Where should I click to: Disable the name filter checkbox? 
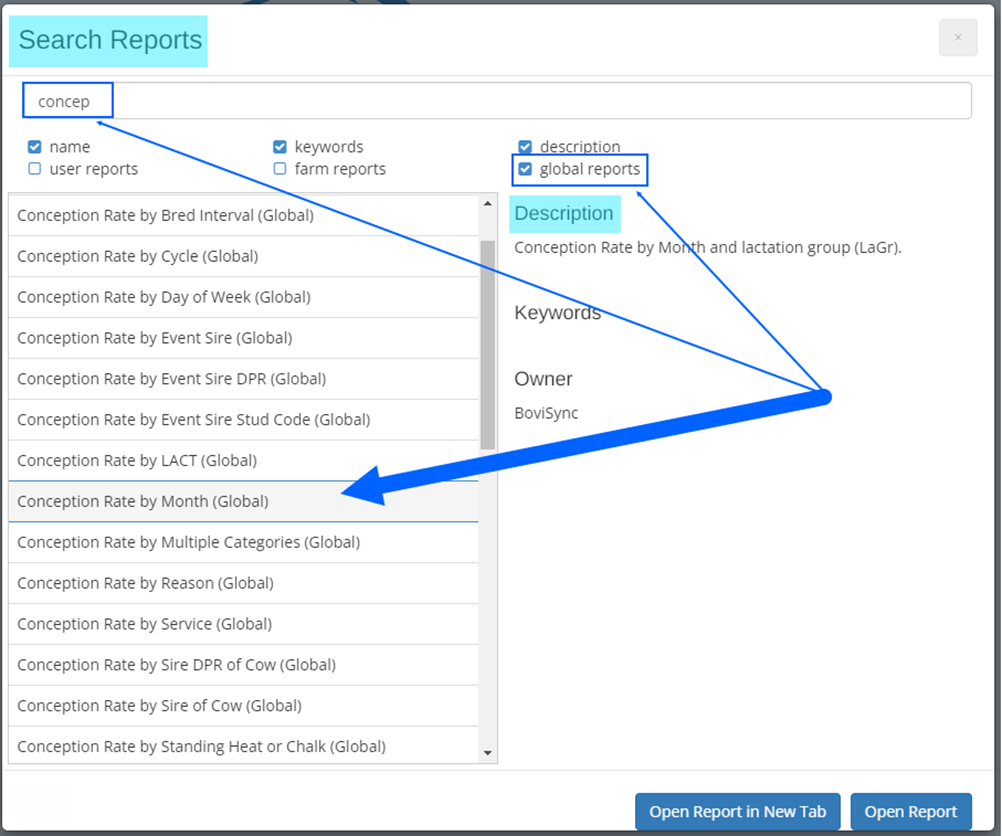(x=34, y=146)
